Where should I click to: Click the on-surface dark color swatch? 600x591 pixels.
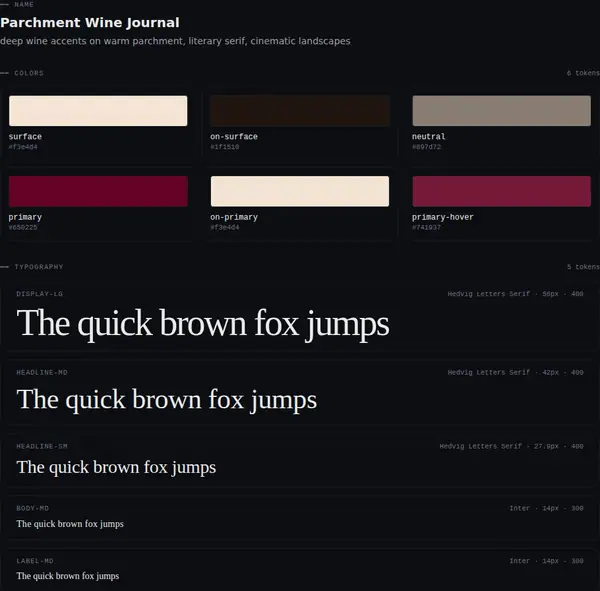click(300, 111)
